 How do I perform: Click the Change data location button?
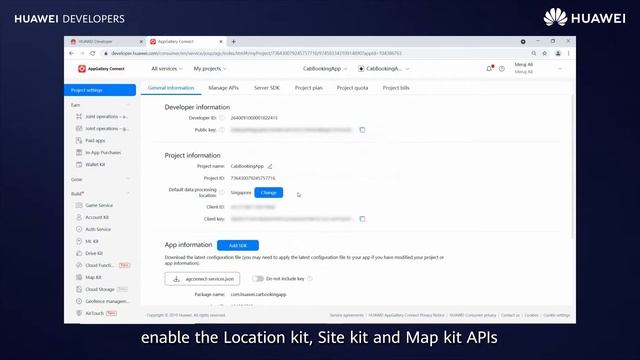269,193
